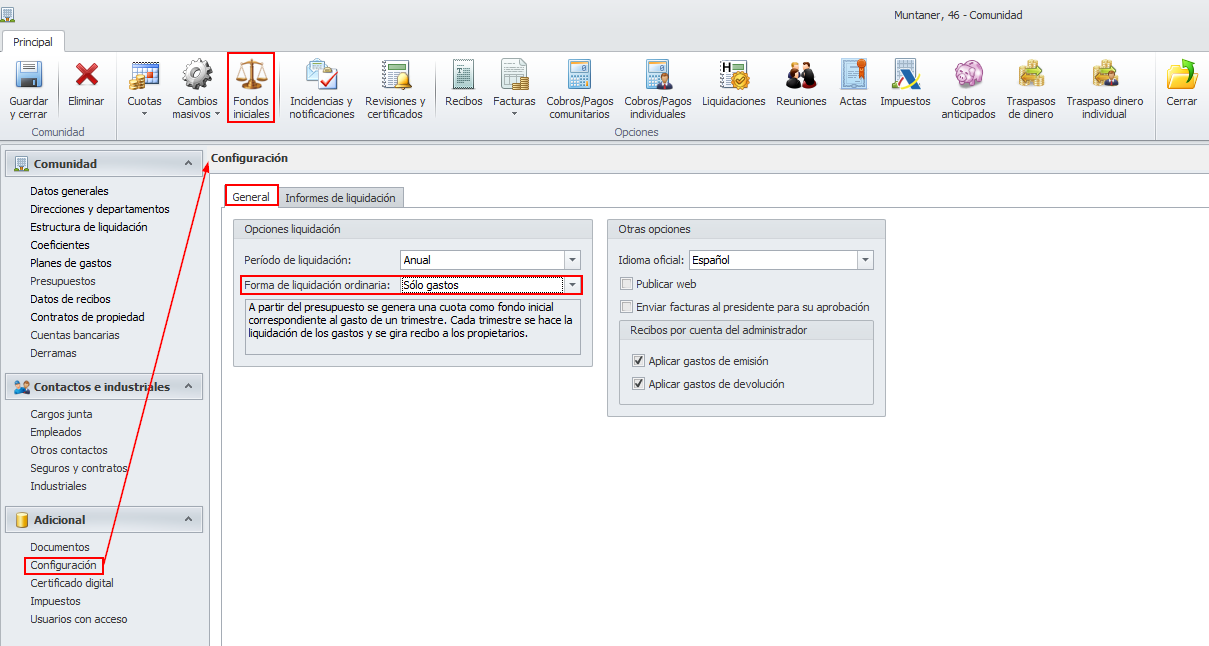This screenshot has height=646, width=1209.
Task: Click the Eliminar red X icon
Action: (87, 75)
